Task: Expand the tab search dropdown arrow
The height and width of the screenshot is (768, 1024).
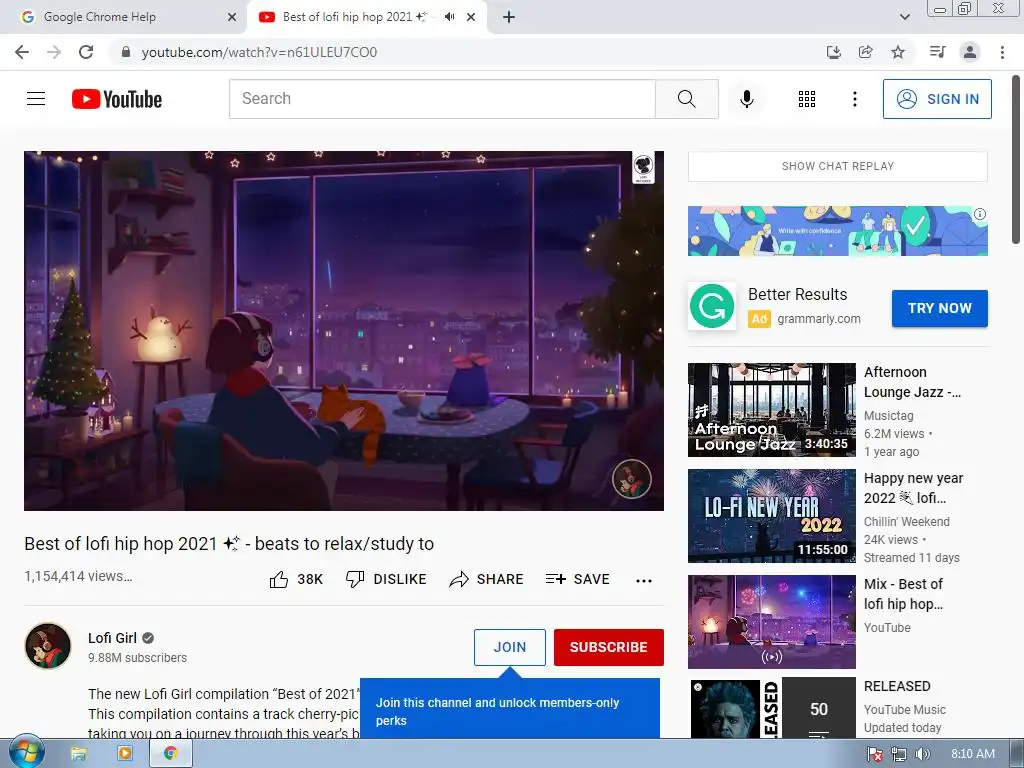Action: tap(904, 17)
